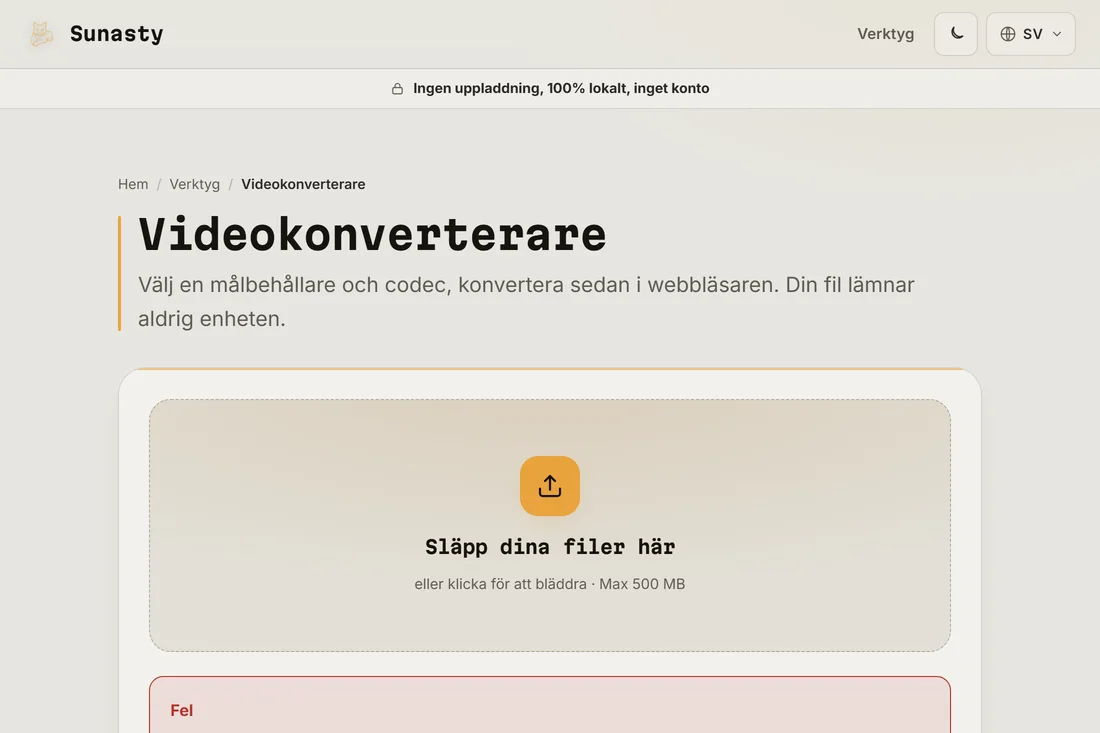1100x733 pixels.
Task: Click the 'Släpp dina filer här' drop zone
Action: [550, 525]
